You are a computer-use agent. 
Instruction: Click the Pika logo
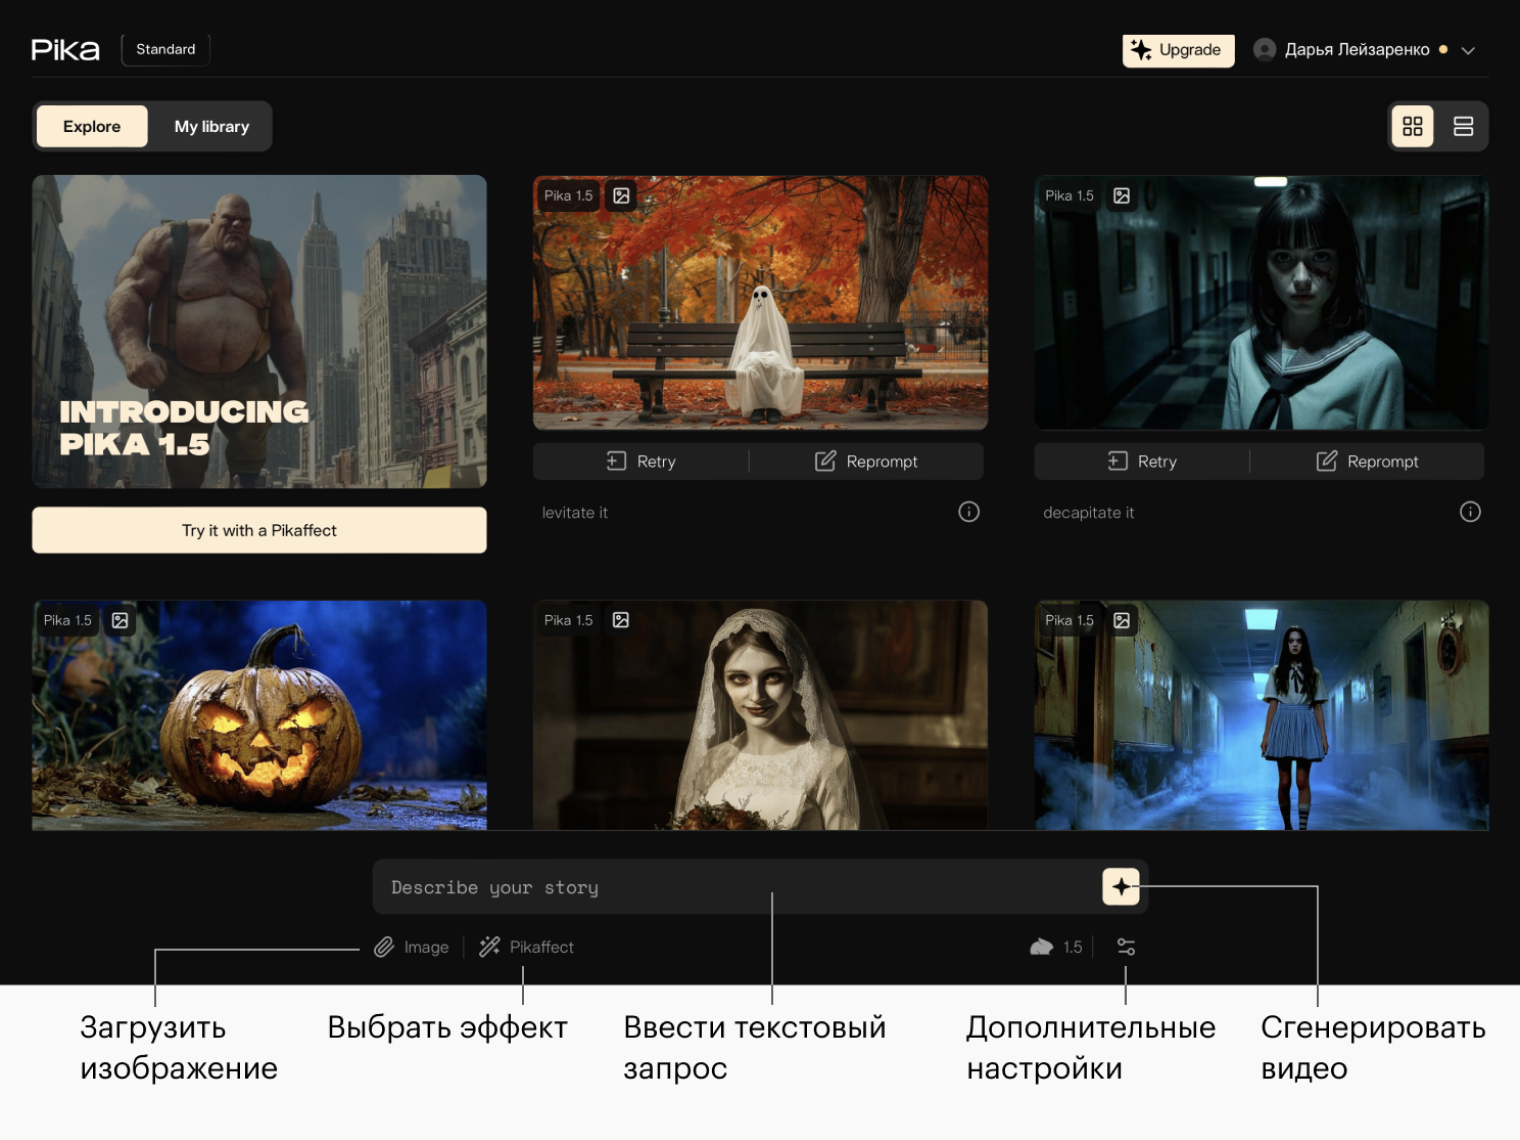(65, 50)
